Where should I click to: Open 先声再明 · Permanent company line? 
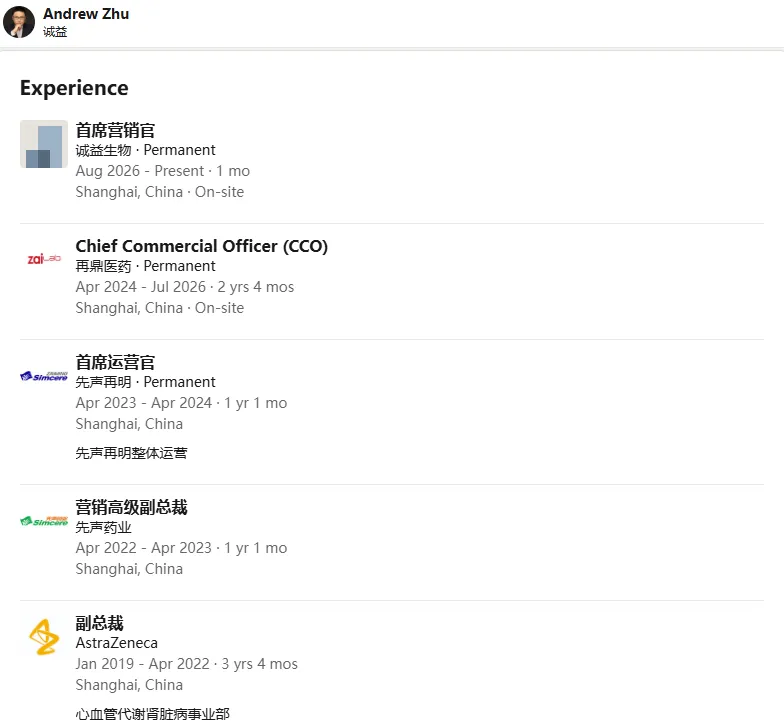(x=146, y=382)
